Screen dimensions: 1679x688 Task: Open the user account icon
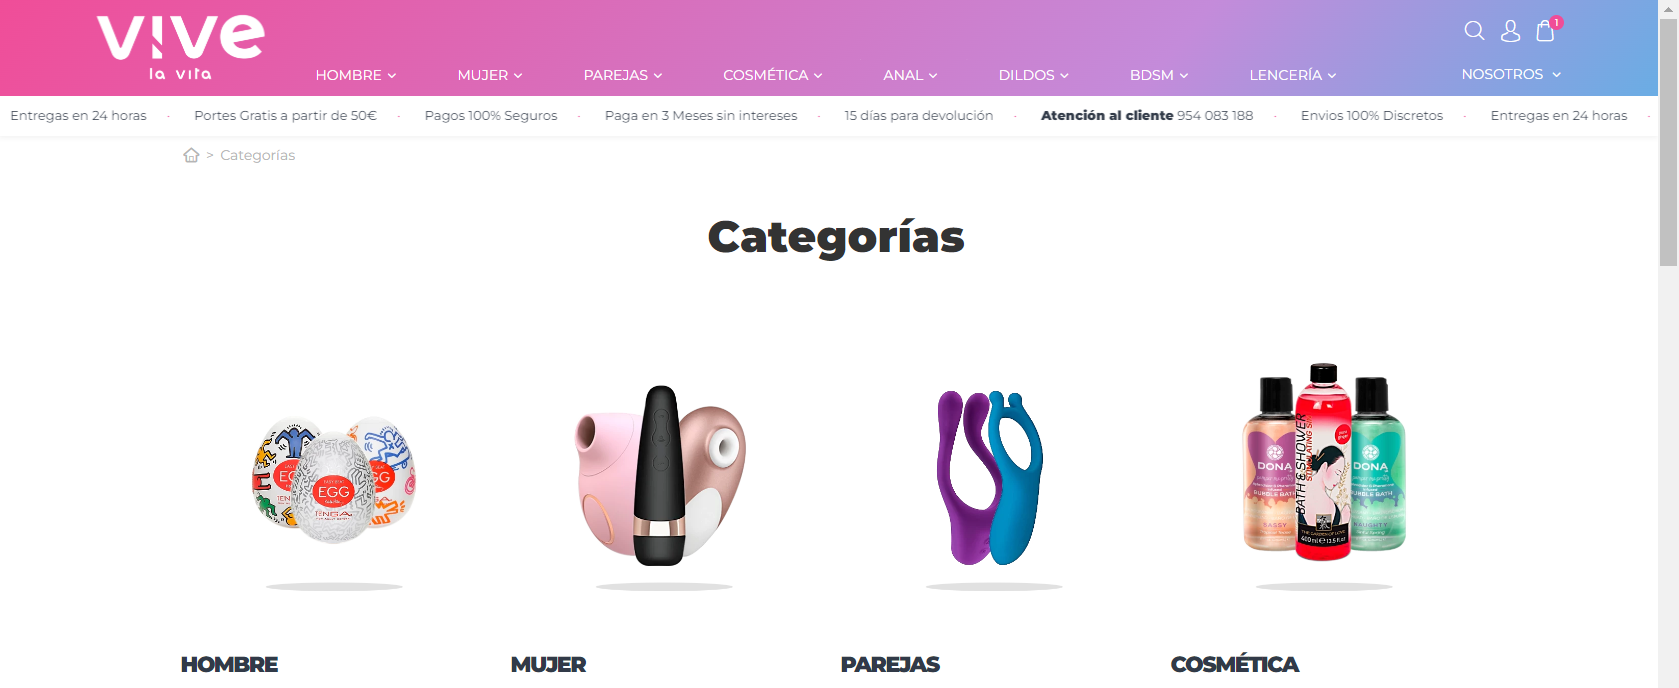click(1510, 31)
